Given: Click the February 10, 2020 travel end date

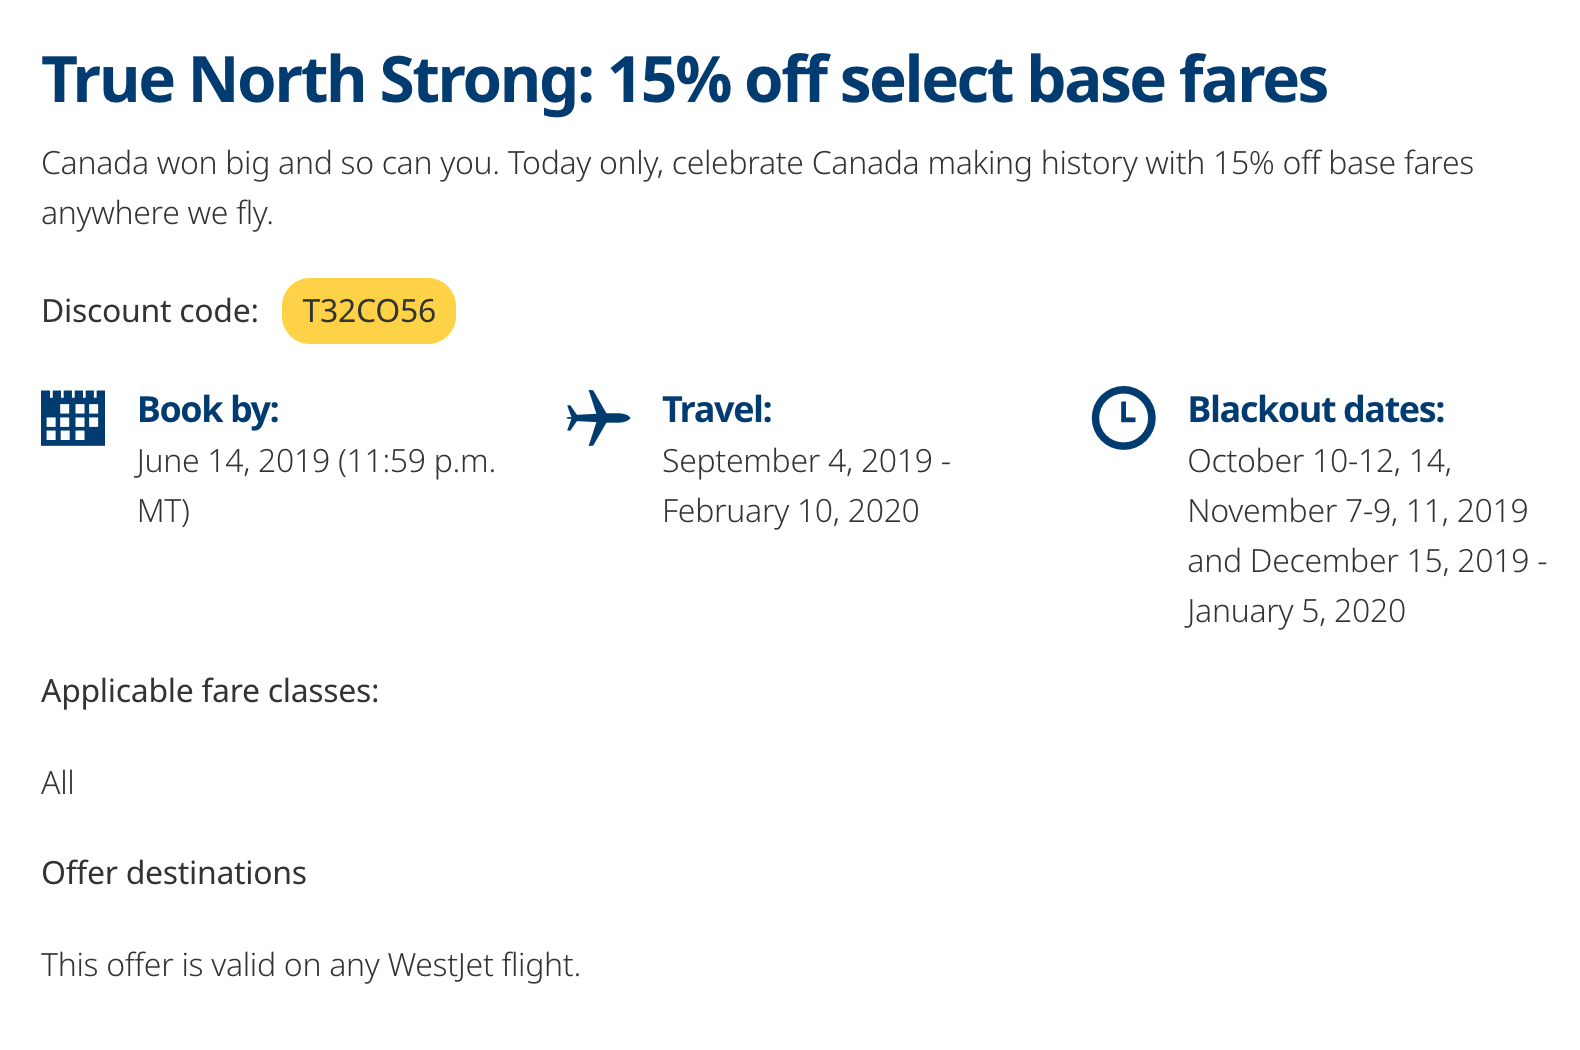Looking at the screenshot, I should point(790,511).
